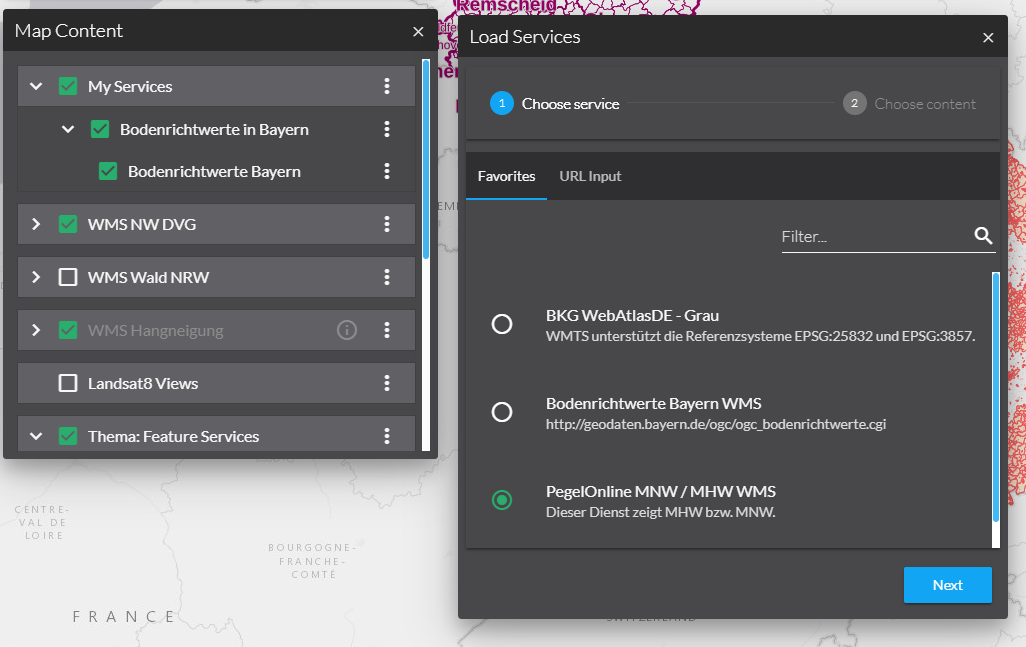Click the Next button
The image size is (1026, 647).
point(947,585)
